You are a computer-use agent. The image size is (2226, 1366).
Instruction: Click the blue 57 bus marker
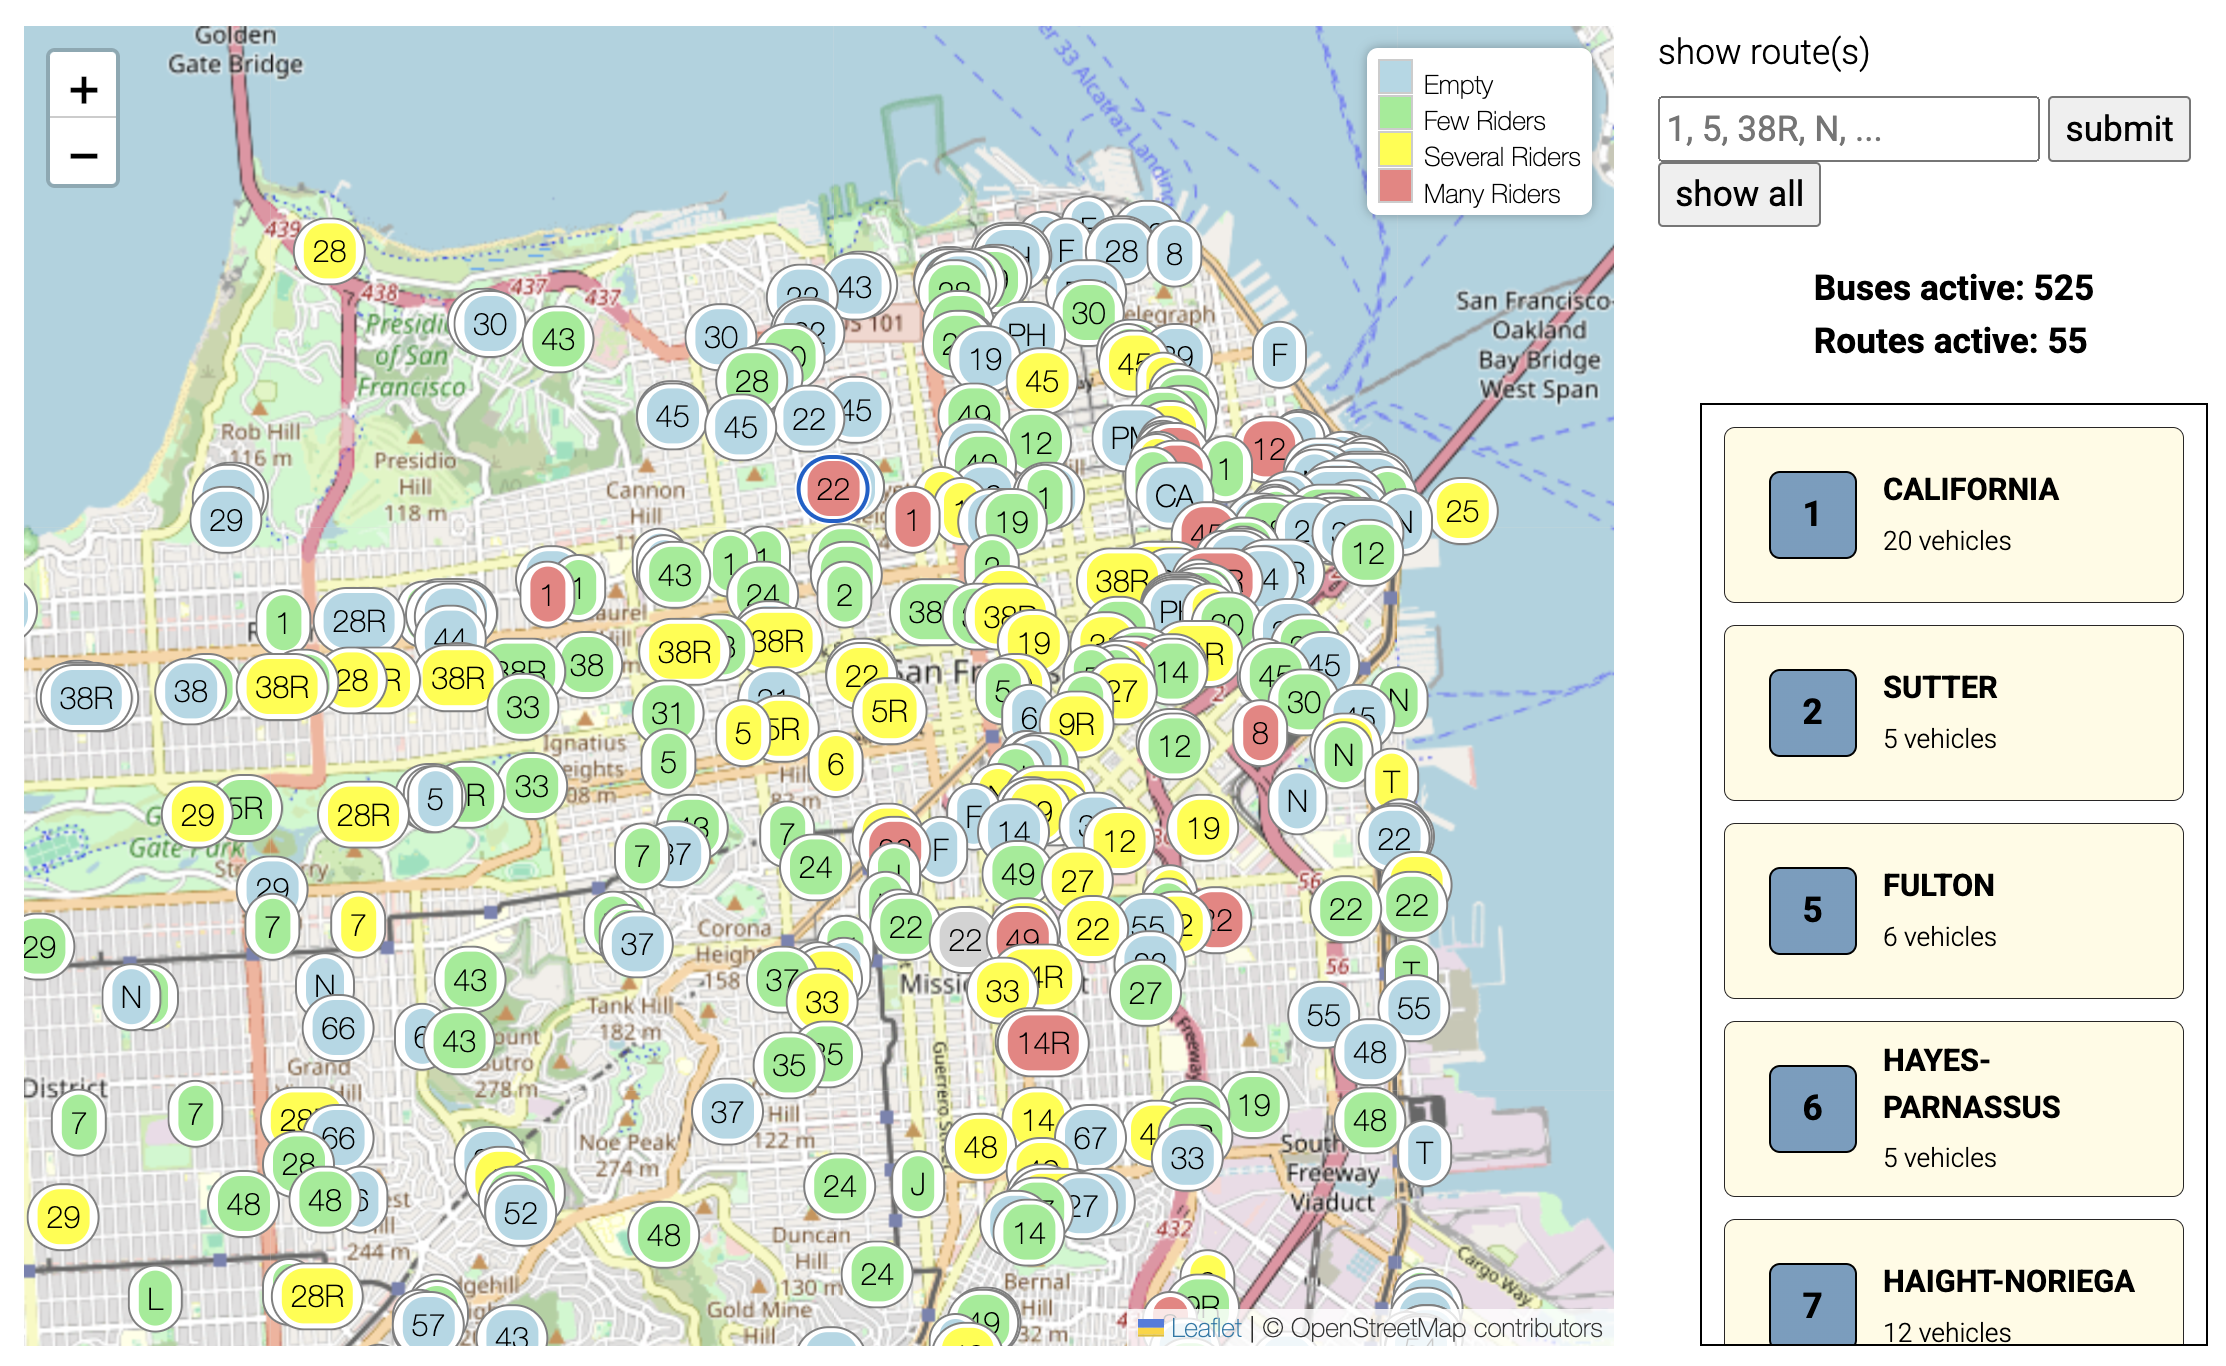pos(428,1324)
